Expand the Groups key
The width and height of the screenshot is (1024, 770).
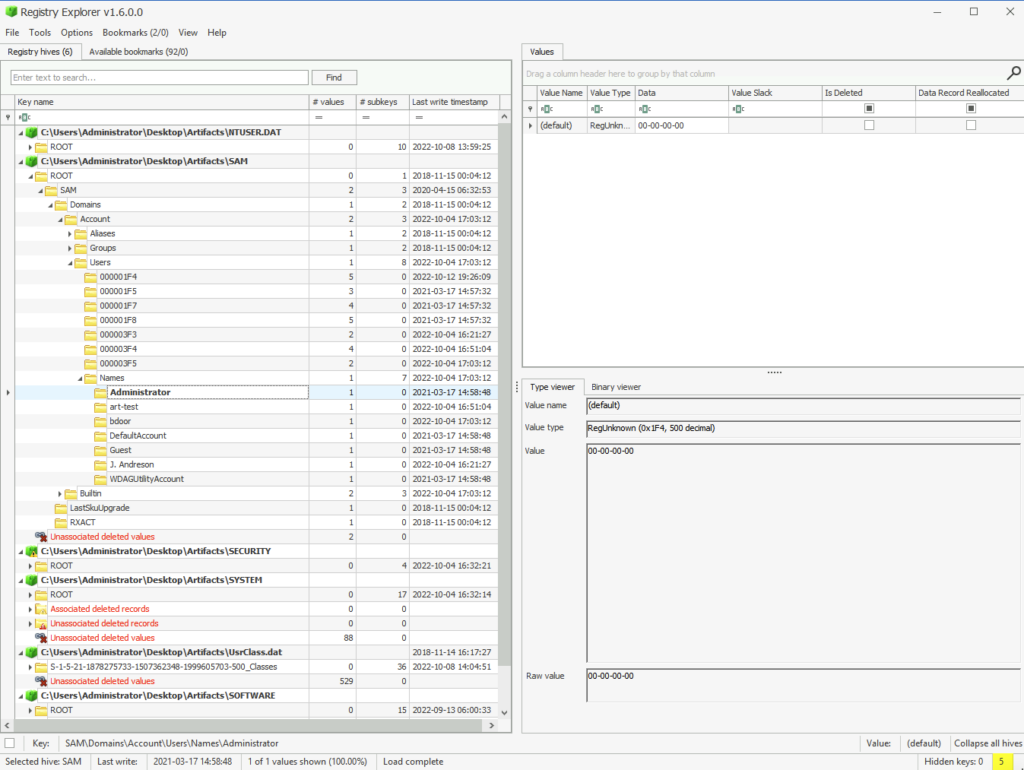pyautogui.click(x=70, y=248)
